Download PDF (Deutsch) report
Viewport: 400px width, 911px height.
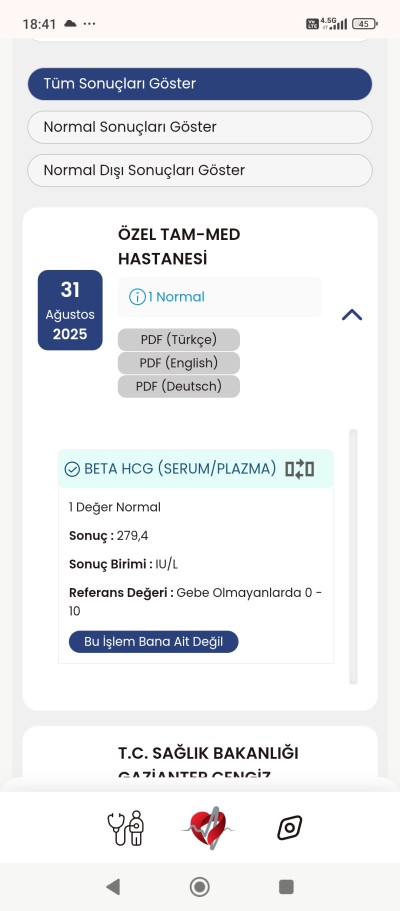pyautogui.click(x=178, y=386)
